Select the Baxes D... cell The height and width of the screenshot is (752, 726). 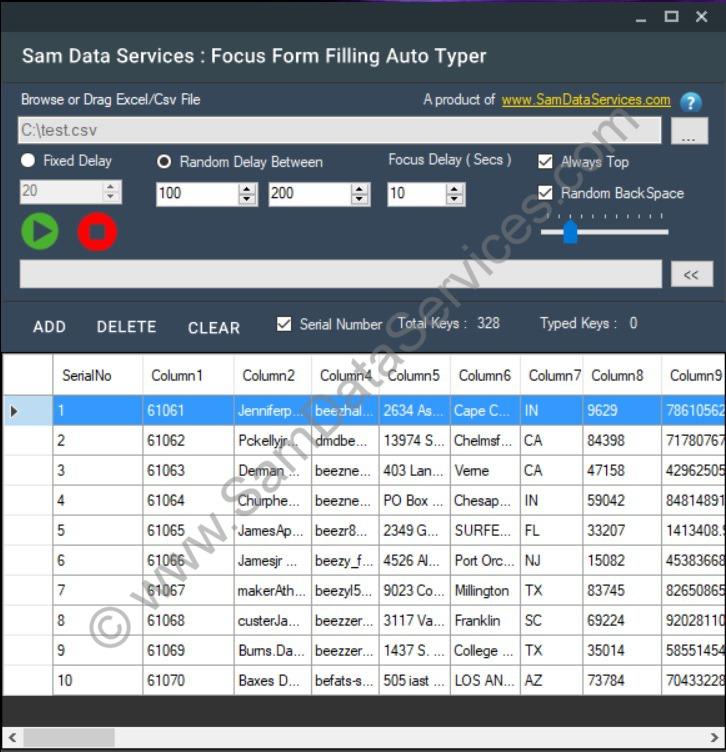(273, 680)
